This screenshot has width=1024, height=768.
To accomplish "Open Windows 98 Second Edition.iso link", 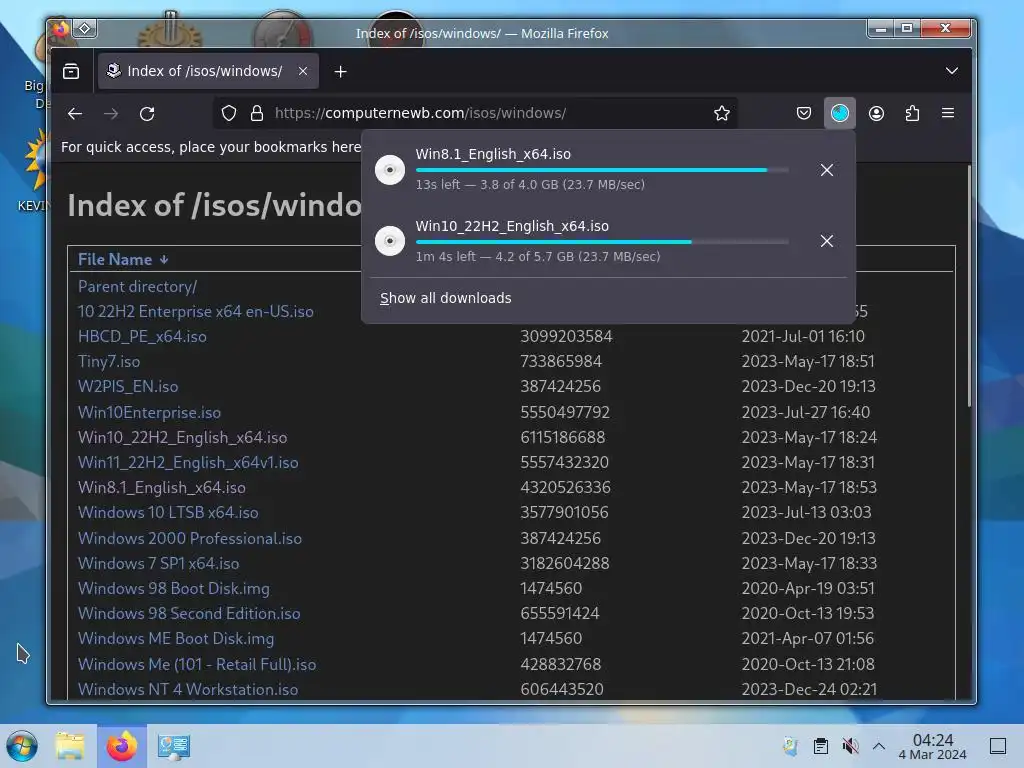I will pyautogui.click(x=189, y=613).
